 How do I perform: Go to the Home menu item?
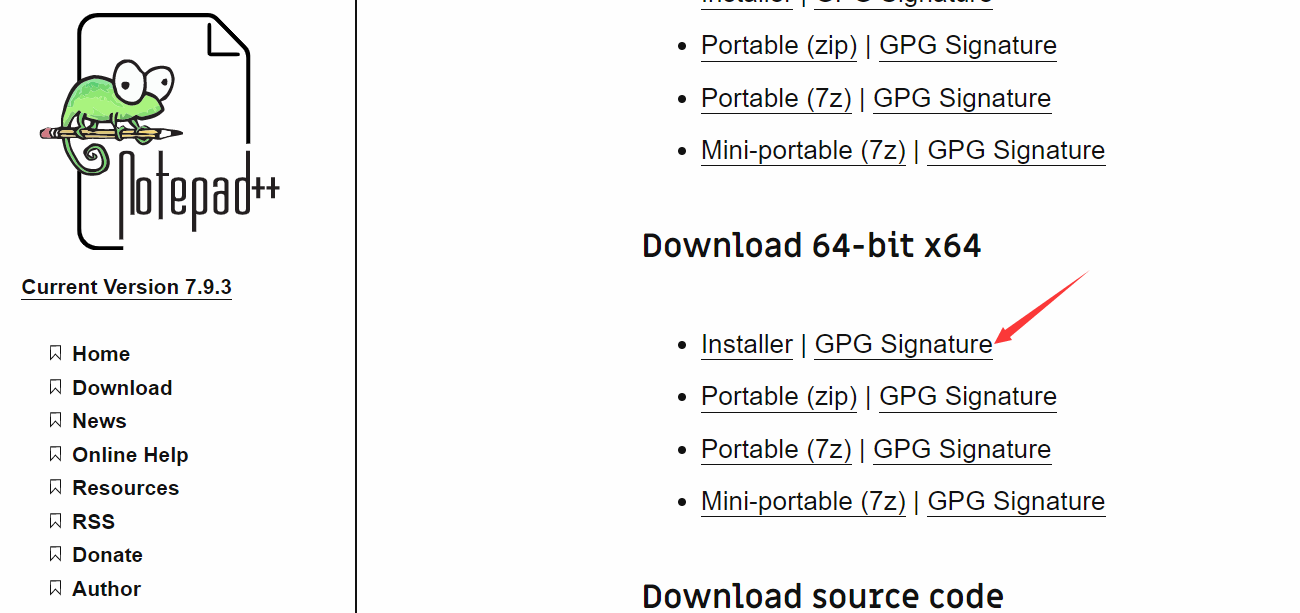101,354
